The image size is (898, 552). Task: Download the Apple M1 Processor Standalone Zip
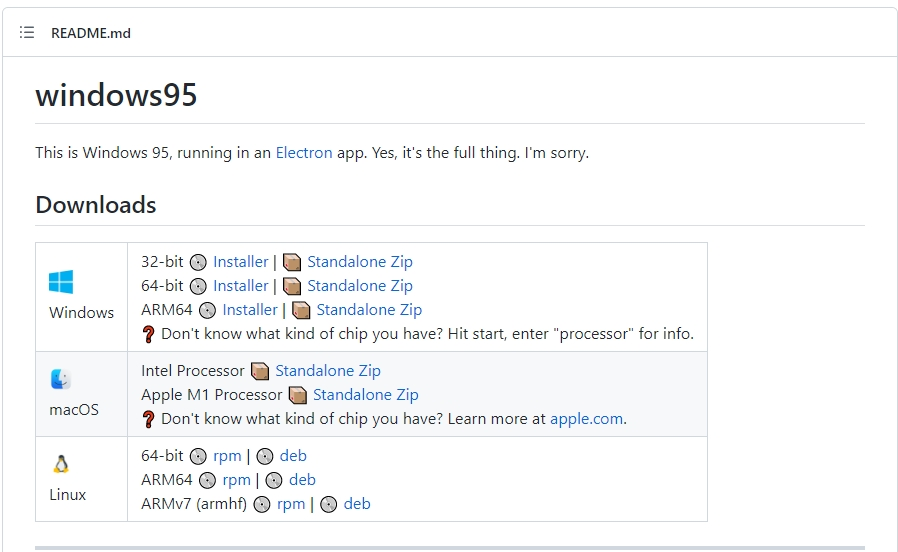click(366, 395)
